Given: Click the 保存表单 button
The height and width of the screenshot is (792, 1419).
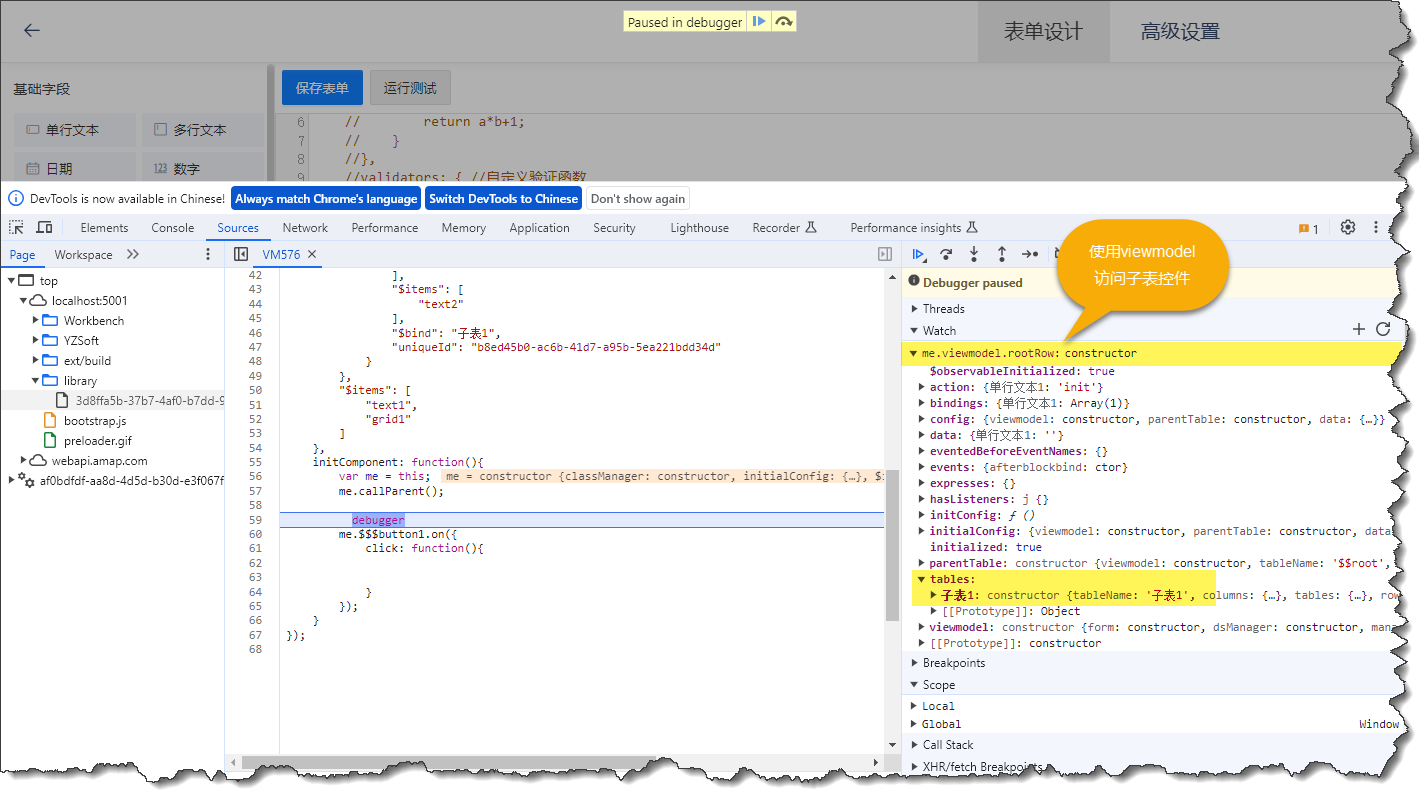Looking at the screenshot, I should pos(322,88).
